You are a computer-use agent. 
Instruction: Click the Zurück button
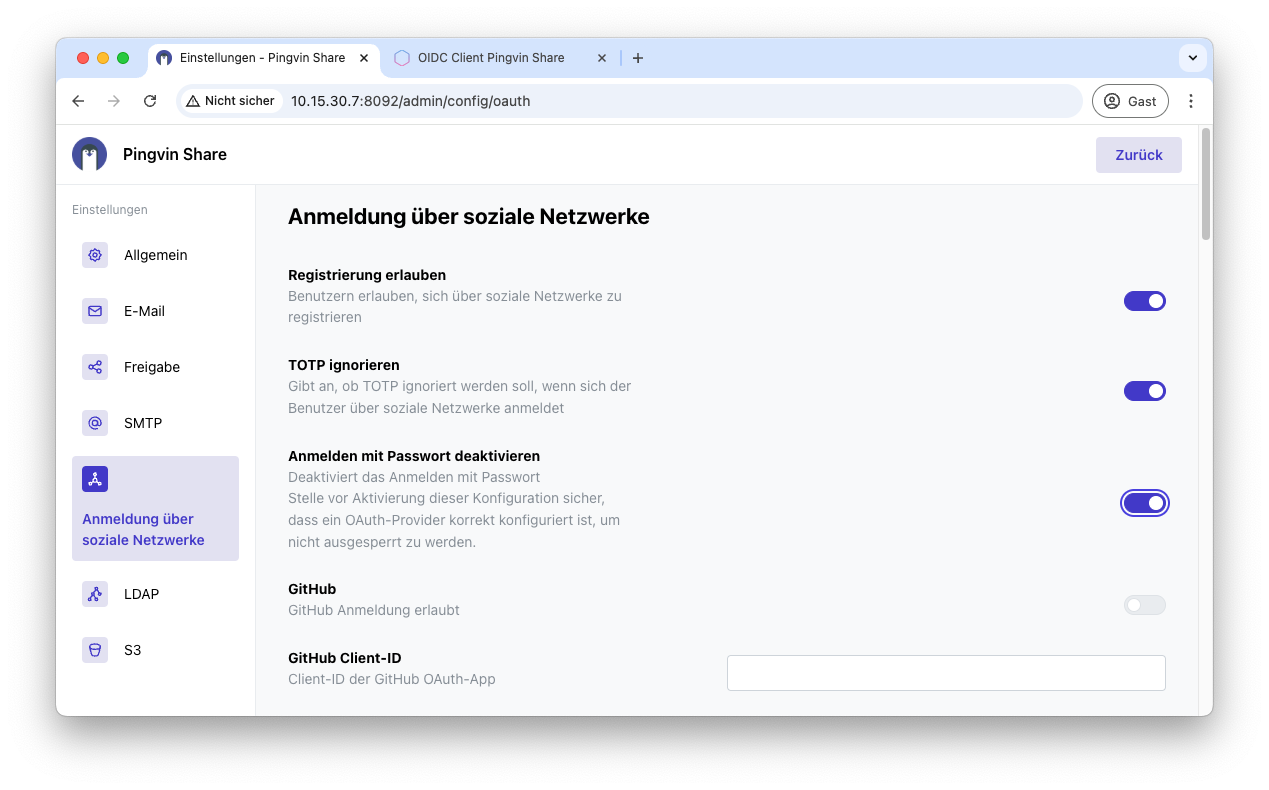coord(1138,155)
